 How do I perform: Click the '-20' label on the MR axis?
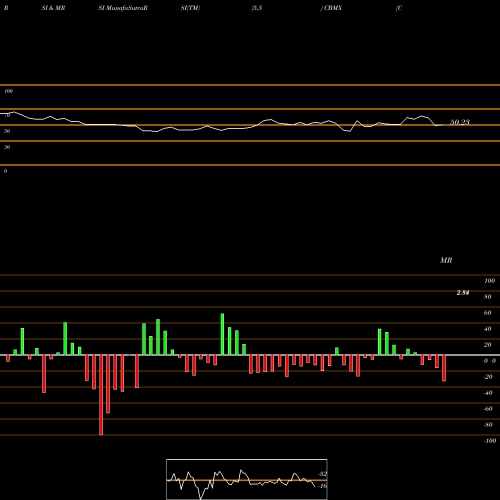click(x=488, y=377)
